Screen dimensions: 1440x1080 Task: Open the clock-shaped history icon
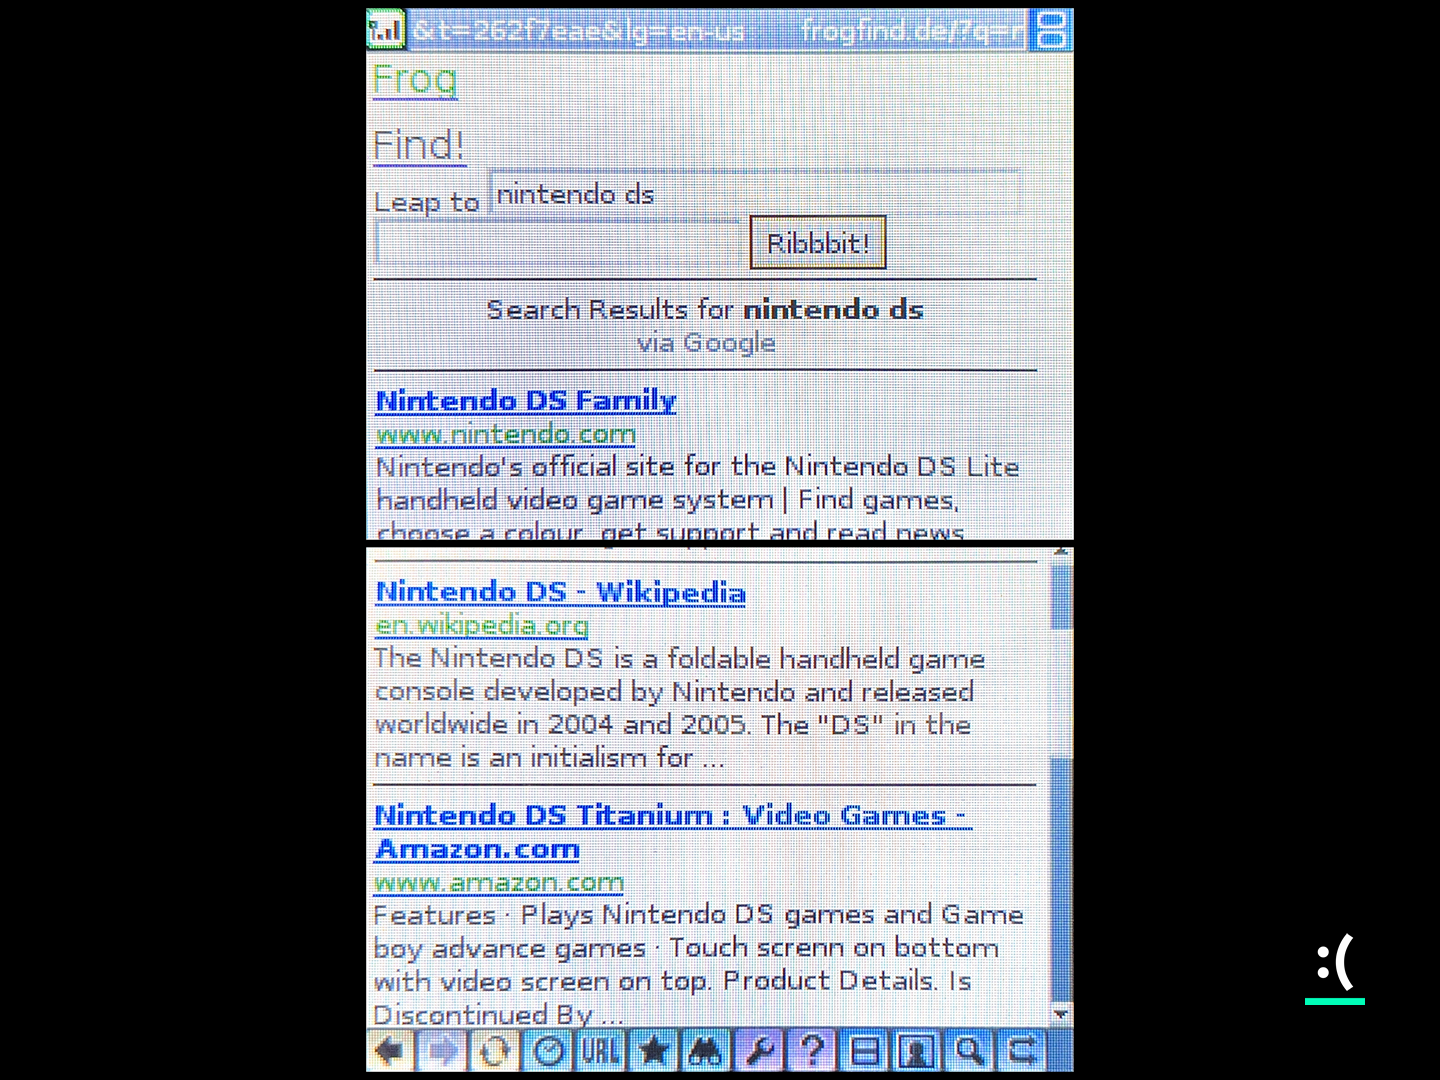pyautogui.click(x=549, y=1051)
